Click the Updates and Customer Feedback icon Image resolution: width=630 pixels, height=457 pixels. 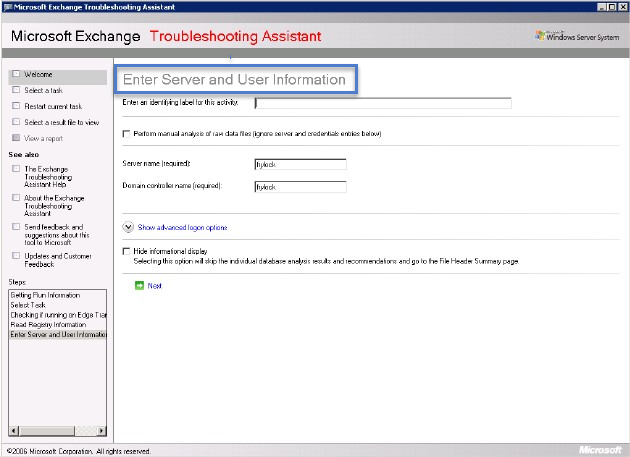[x=16, y=255]
